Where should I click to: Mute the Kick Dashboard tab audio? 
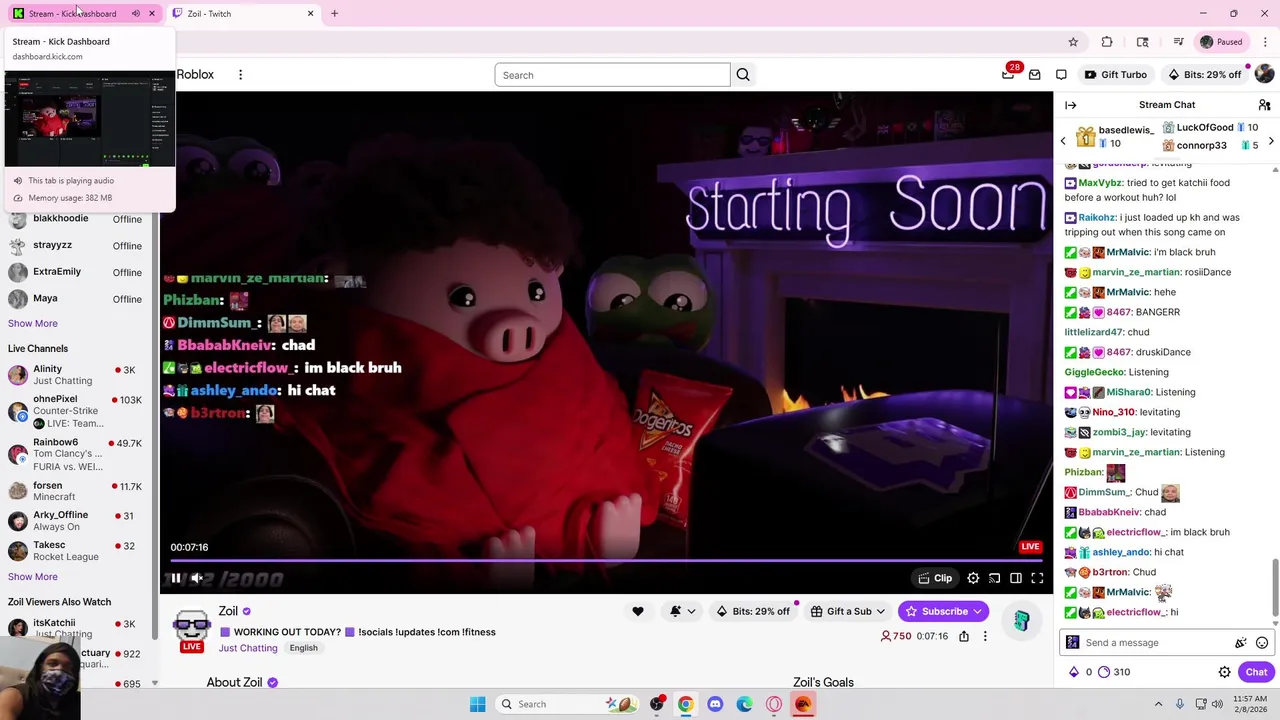point(136,13)
